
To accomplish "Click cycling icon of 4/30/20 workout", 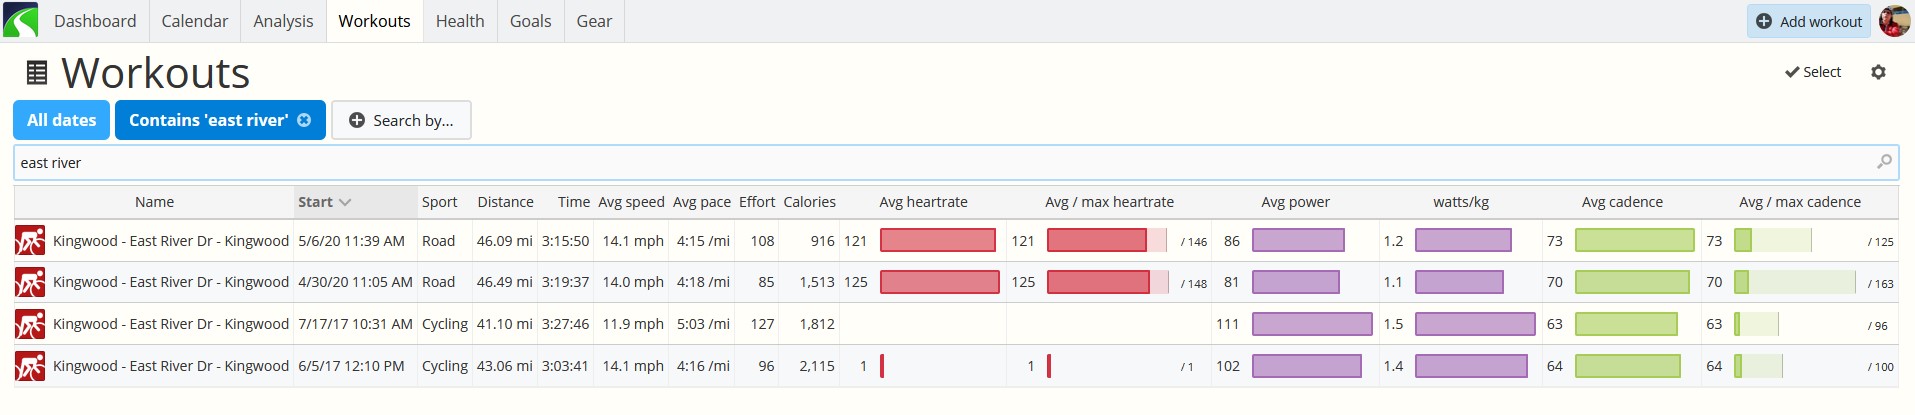I will (30, 282).
